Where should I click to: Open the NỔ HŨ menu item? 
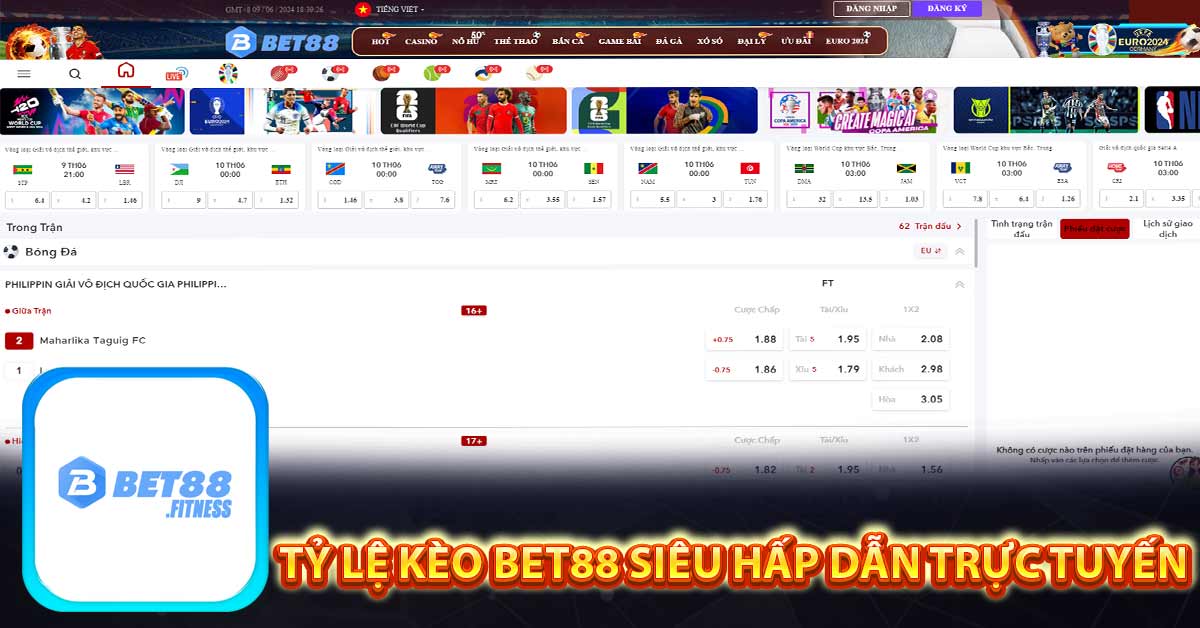click(467, 41)
